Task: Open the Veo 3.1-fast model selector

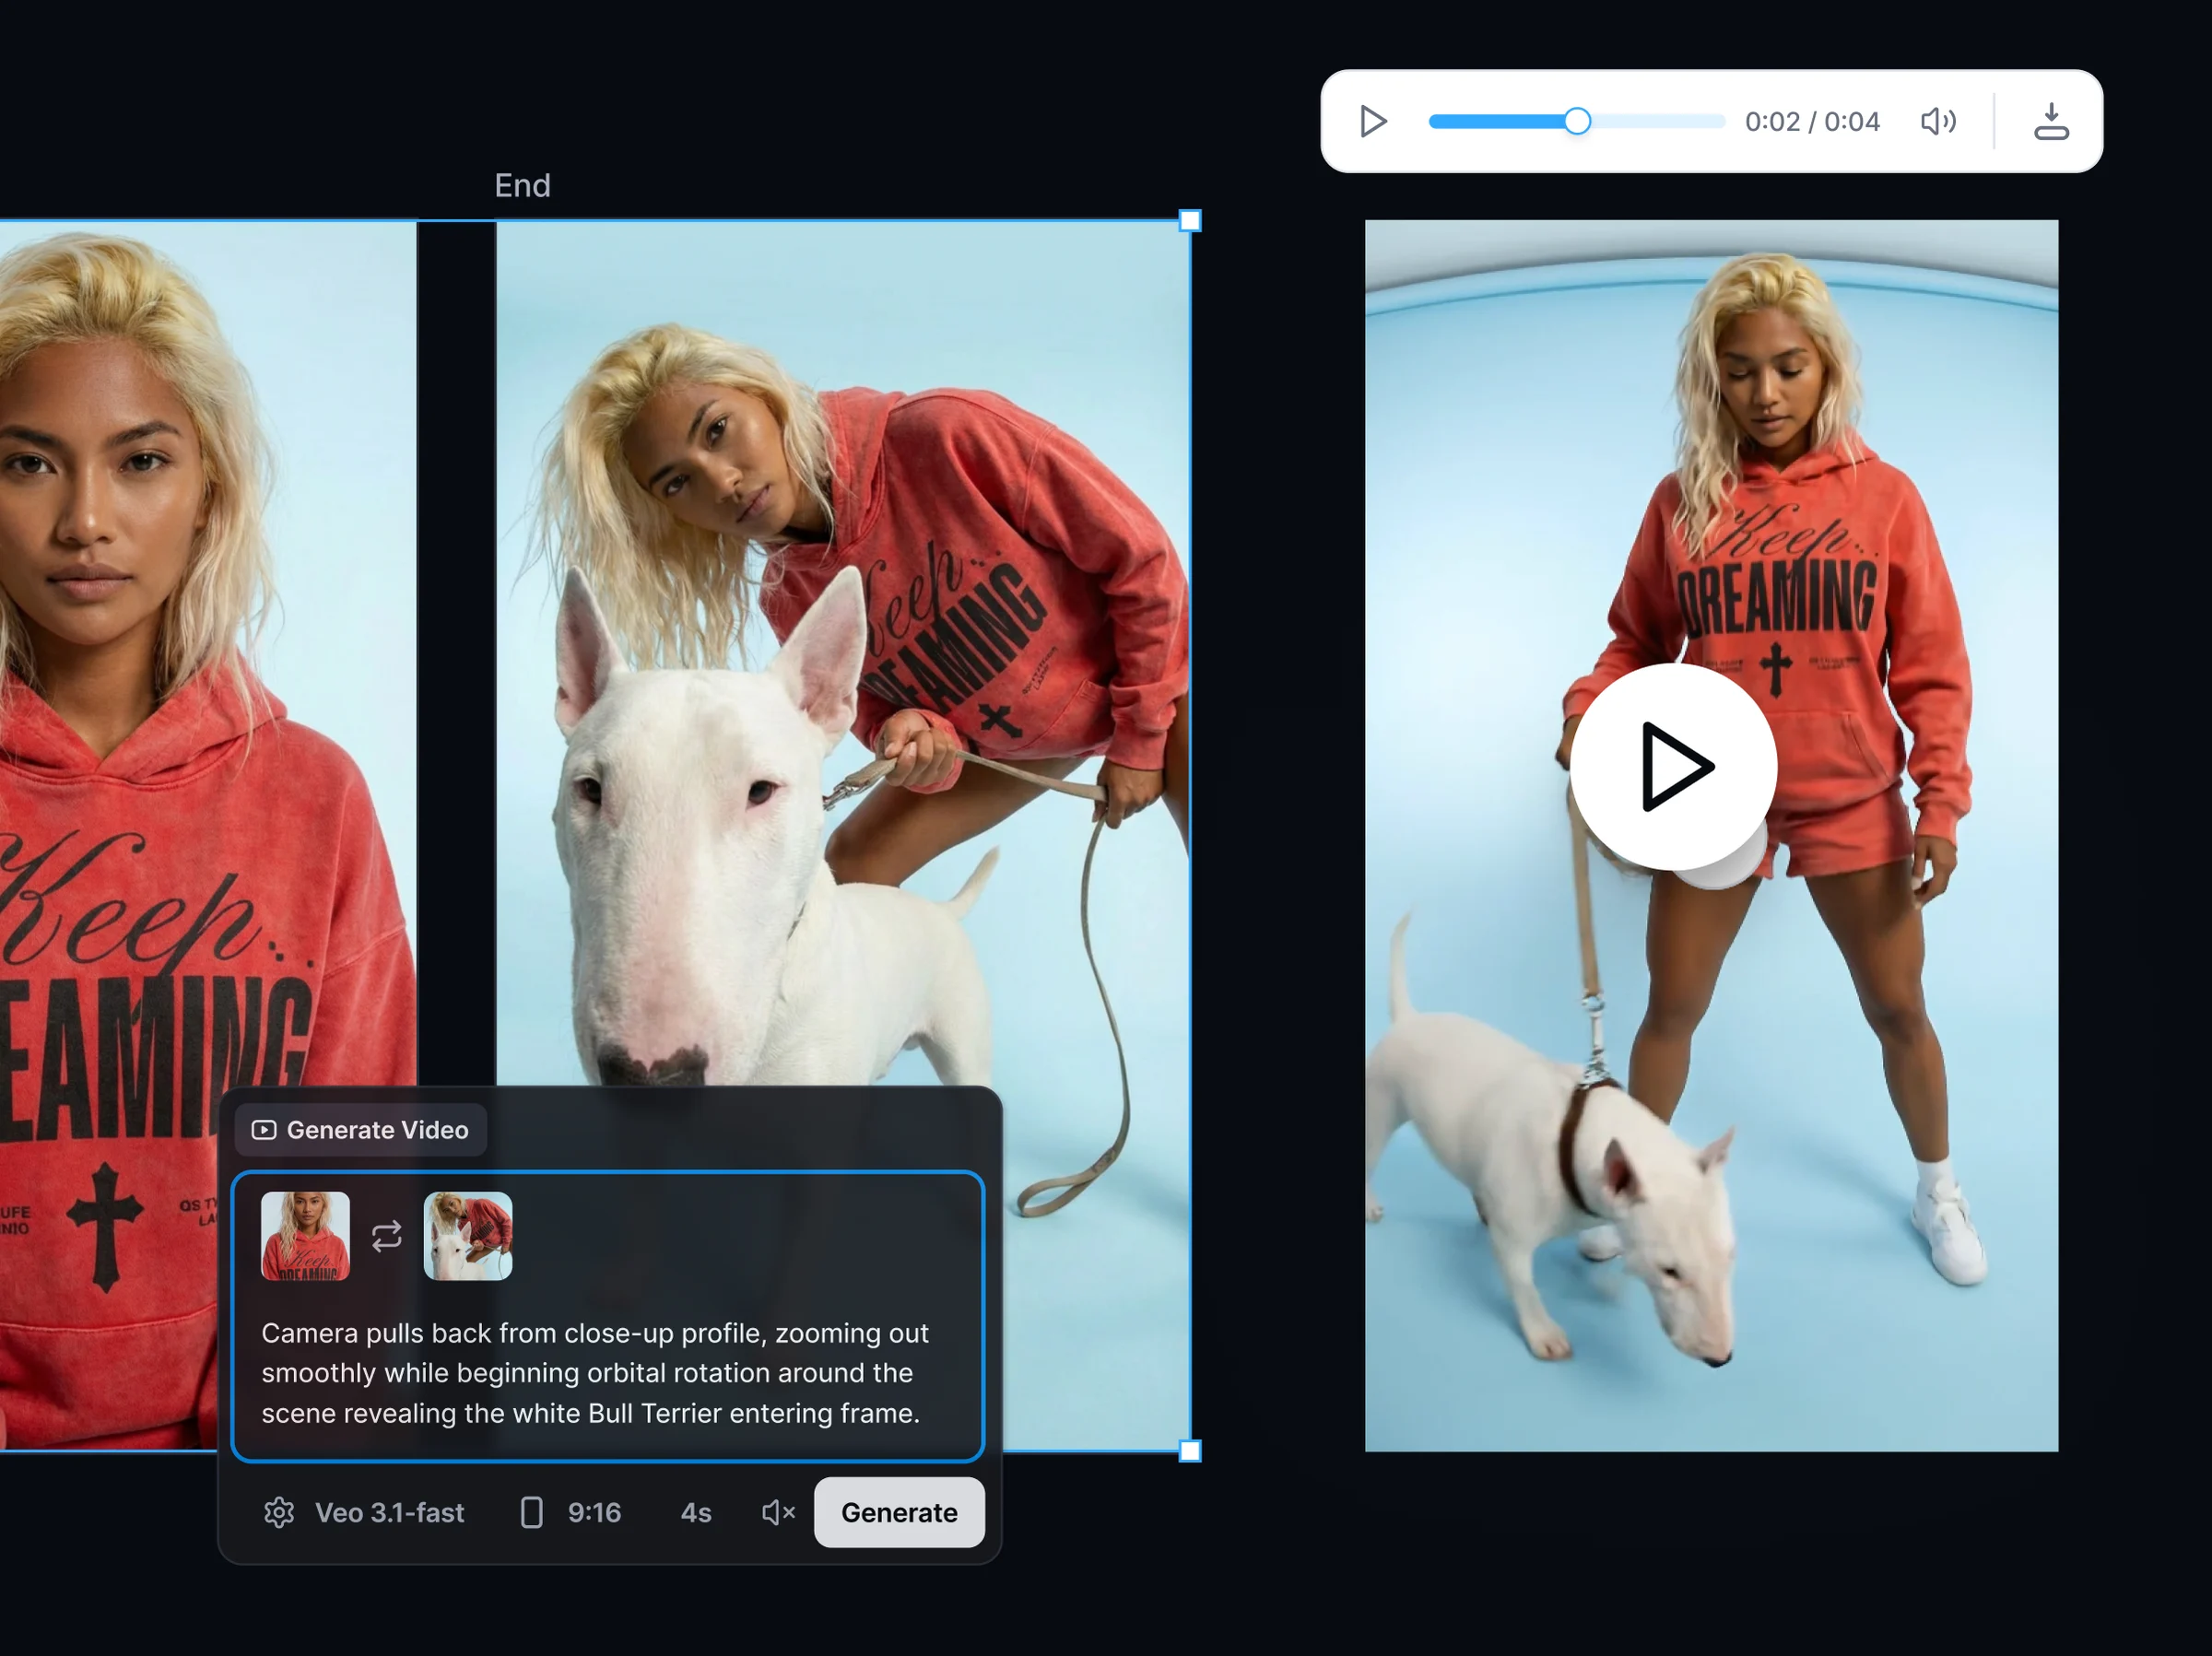Action: point(389,1512)
